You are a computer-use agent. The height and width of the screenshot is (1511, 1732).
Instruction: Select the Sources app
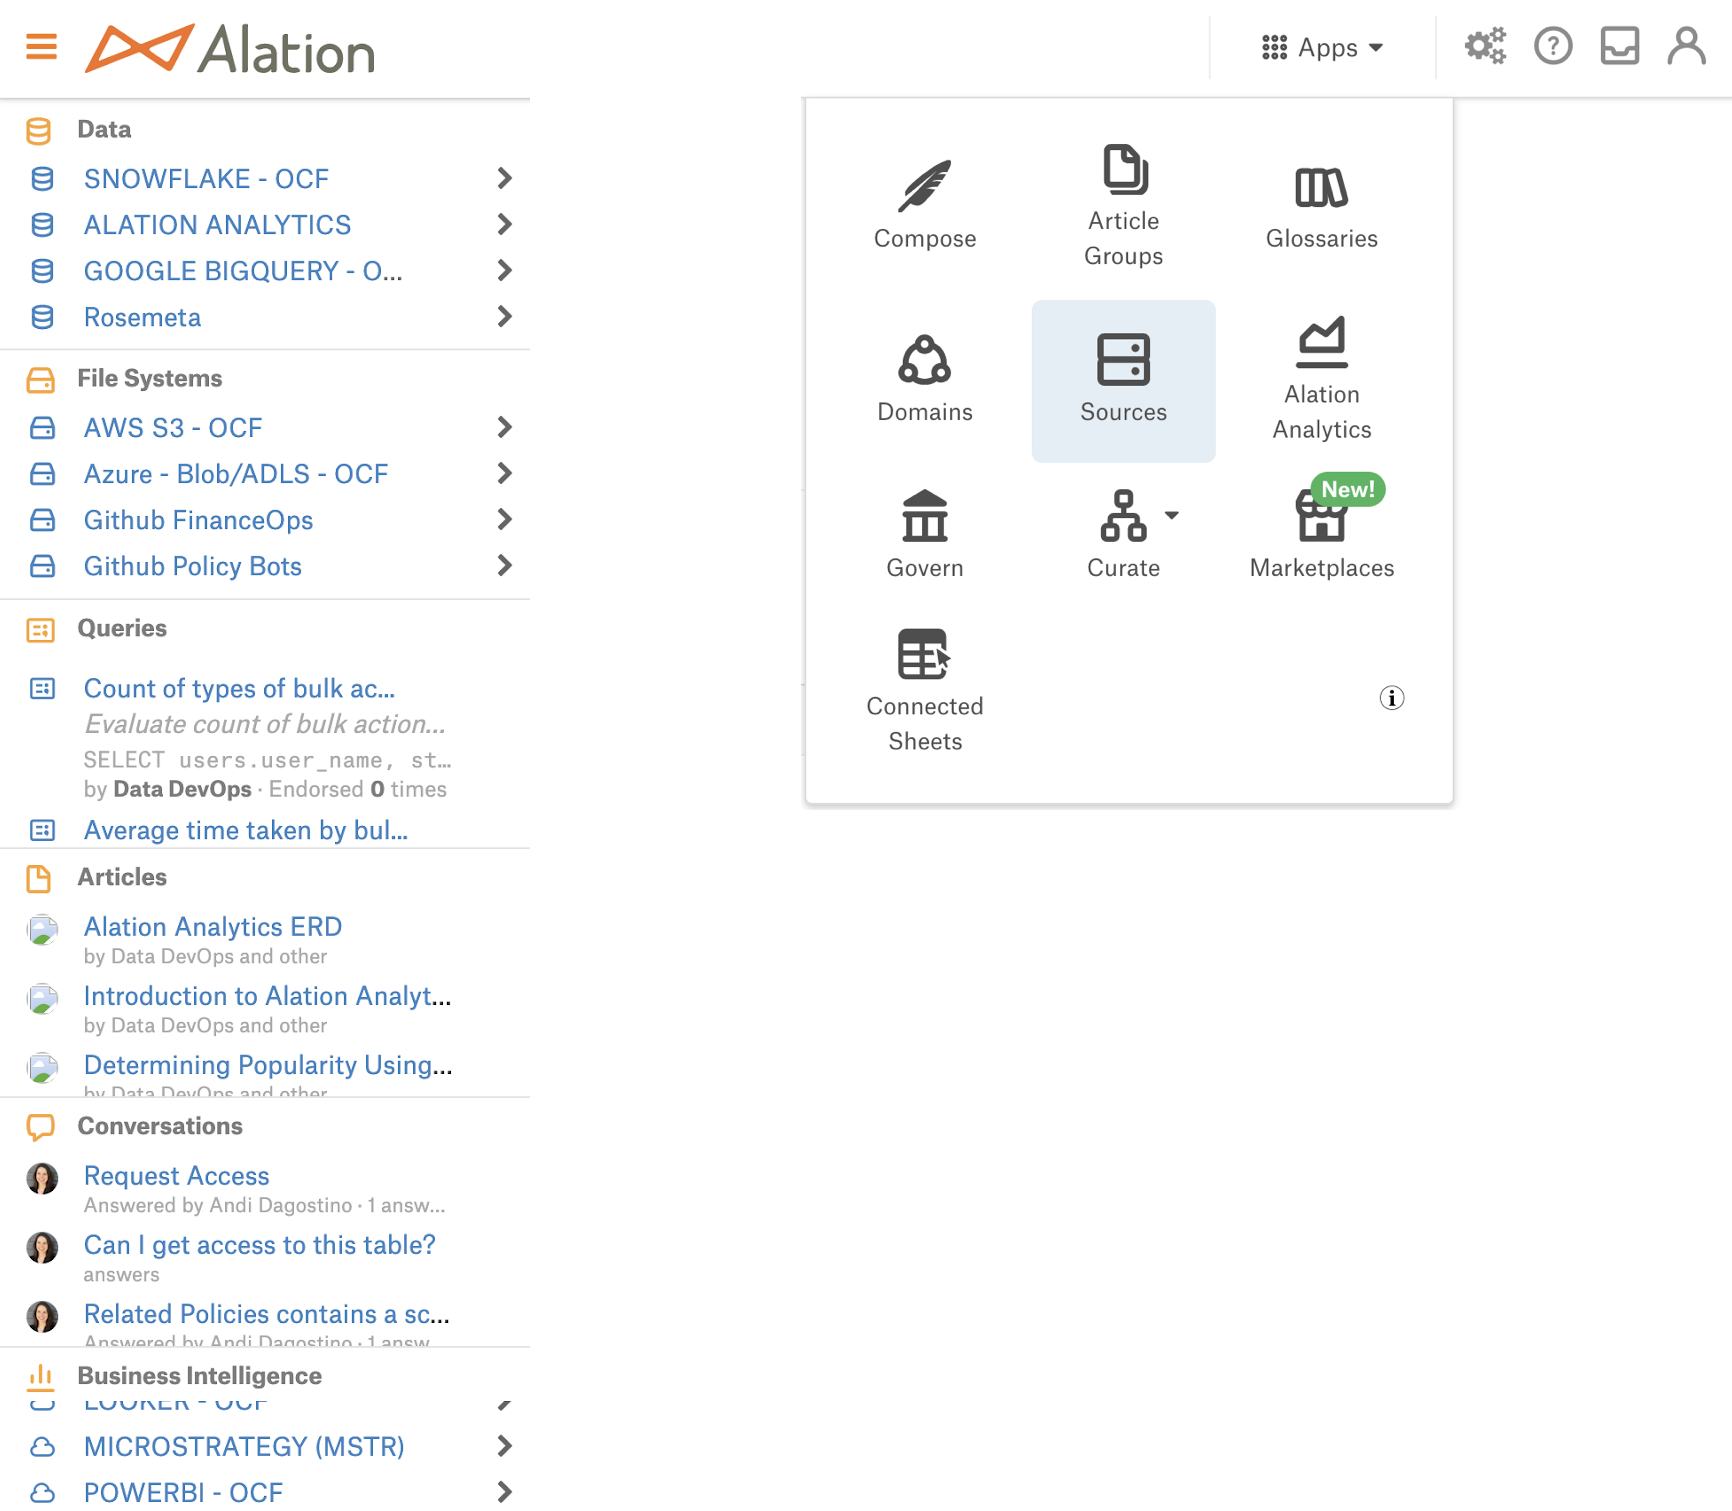pyautogui.click(x=1124, y=381)
